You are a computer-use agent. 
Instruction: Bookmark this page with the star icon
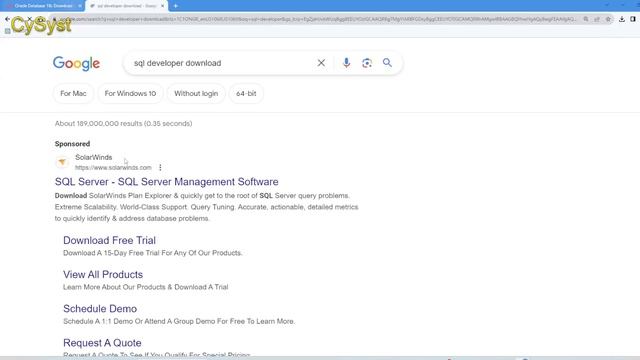(x=608, y=19)
